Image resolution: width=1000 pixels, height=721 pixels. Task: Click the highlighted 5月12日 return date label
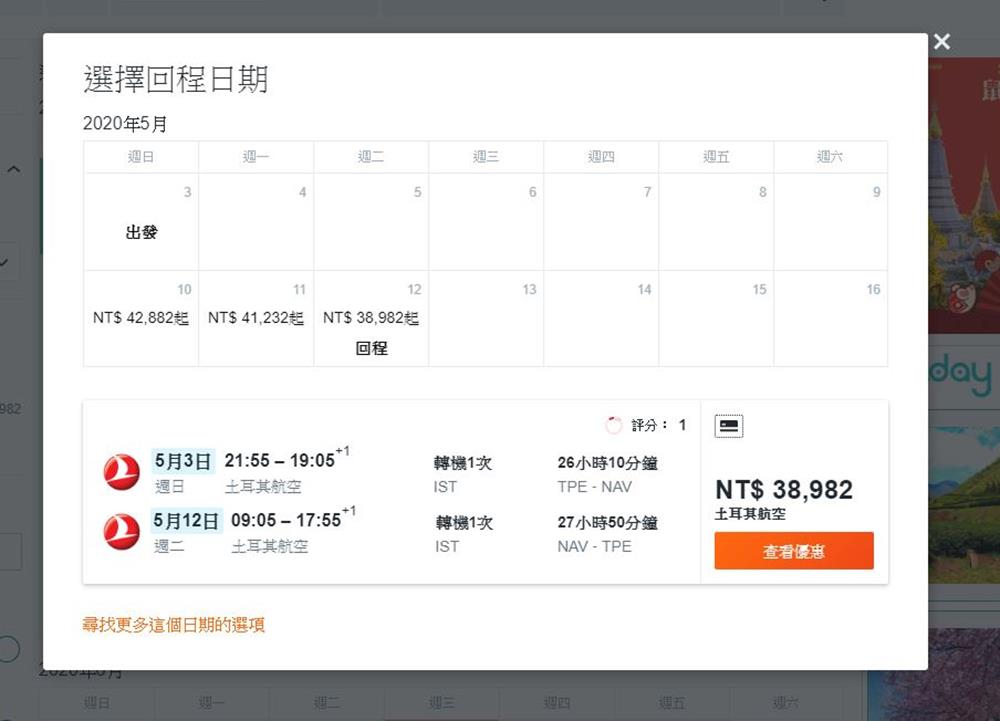(x=186, y=521)
